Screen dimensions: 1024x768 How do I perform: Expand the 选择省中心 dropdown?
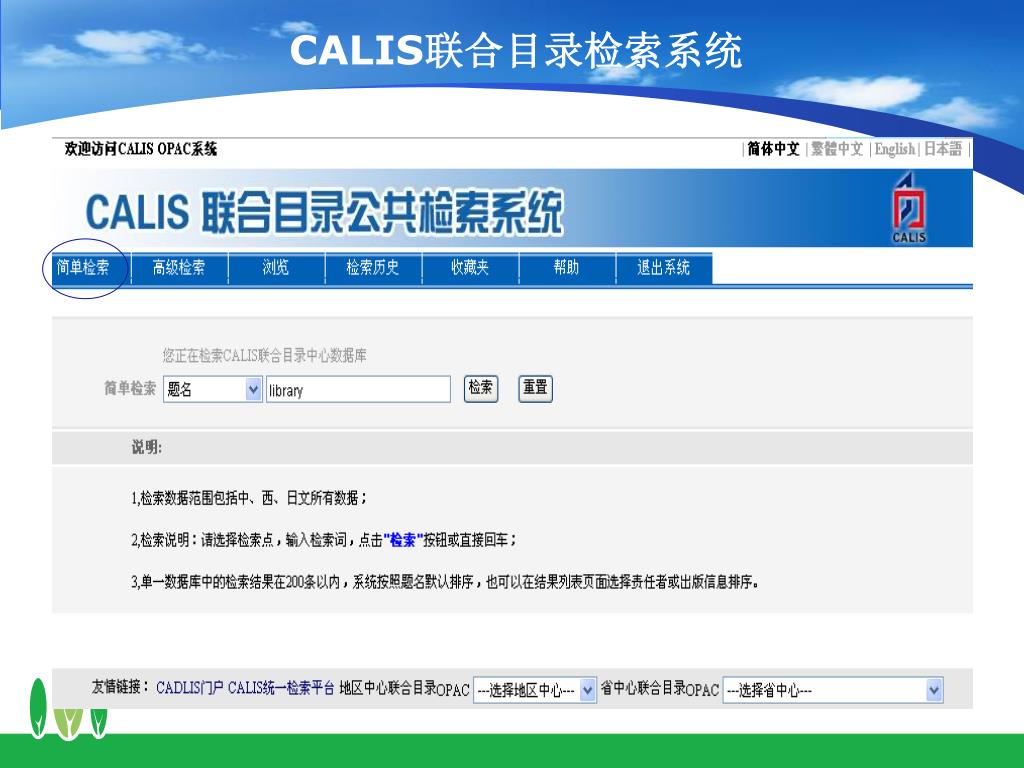tap(833, 690)
